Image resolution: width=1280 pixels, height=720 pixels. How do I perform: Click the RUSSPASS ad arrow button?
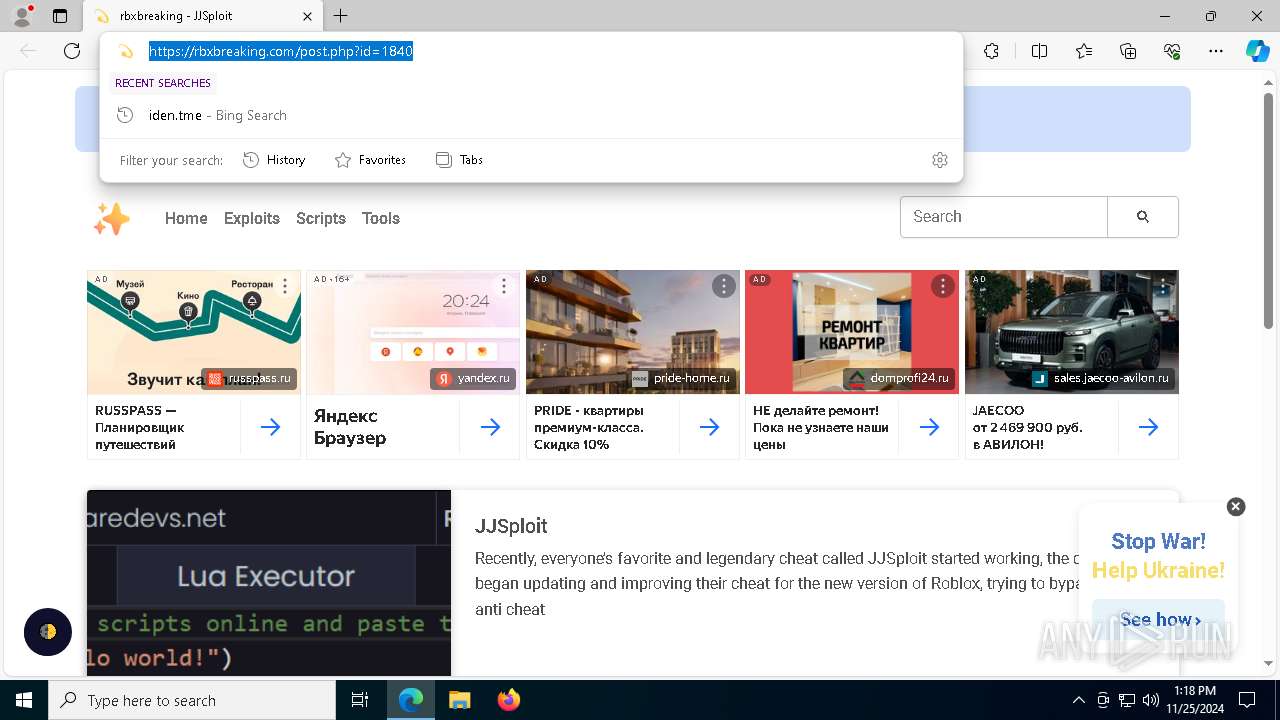click(x=270, y=427)
